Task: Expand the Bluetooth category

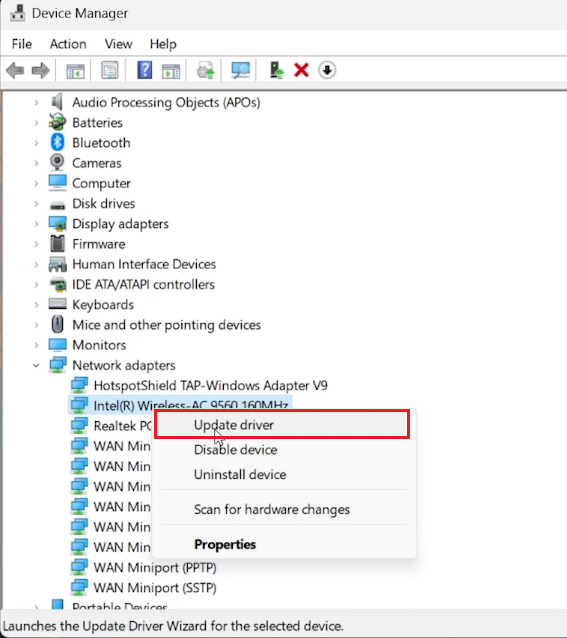Action: coord(36,143)
